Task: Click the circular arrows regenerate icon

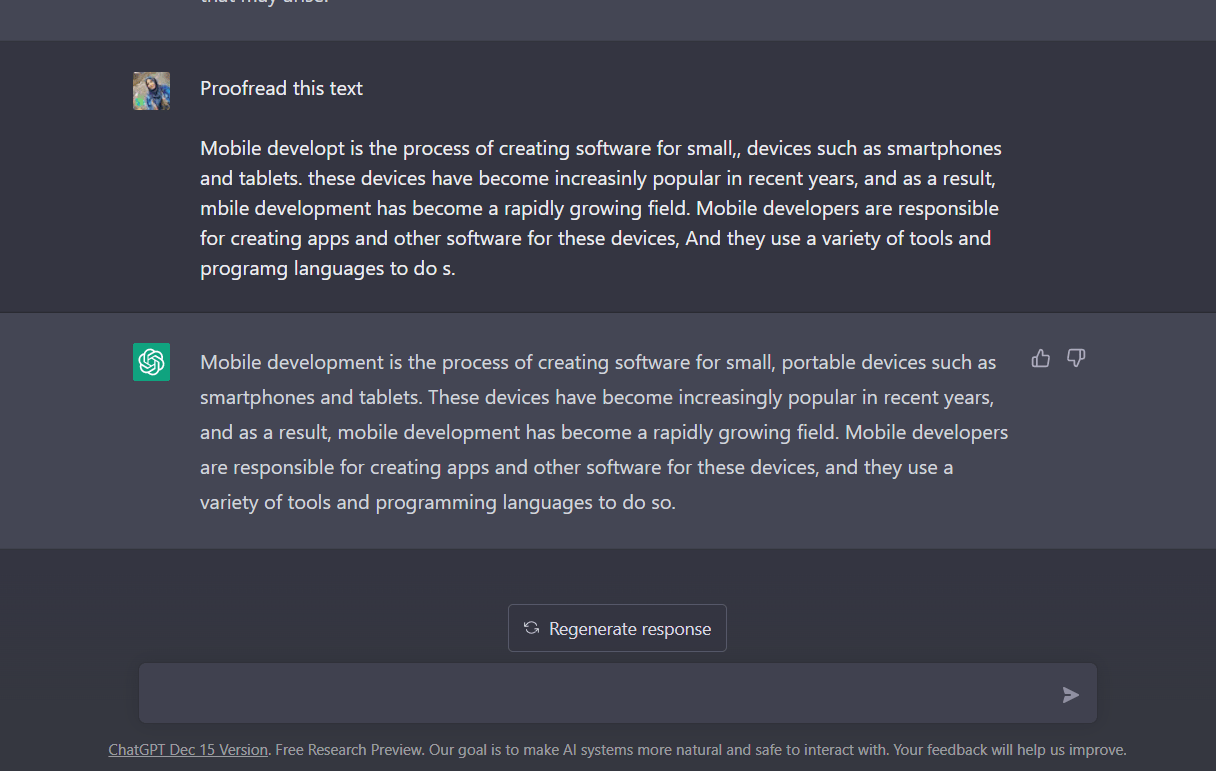Action: (x=532, y=628)
